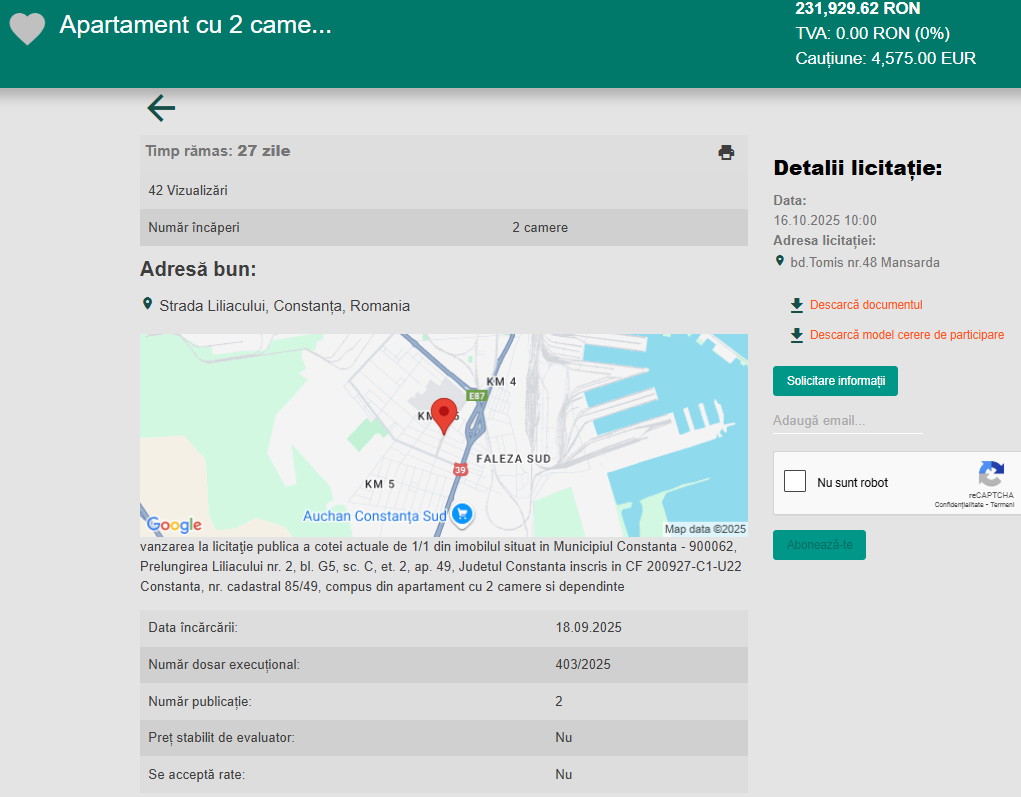1021x797 pixels.
Task: Click the bd.Tomis nr.48 Mansarda address
Action: click(x=865, y=262)
